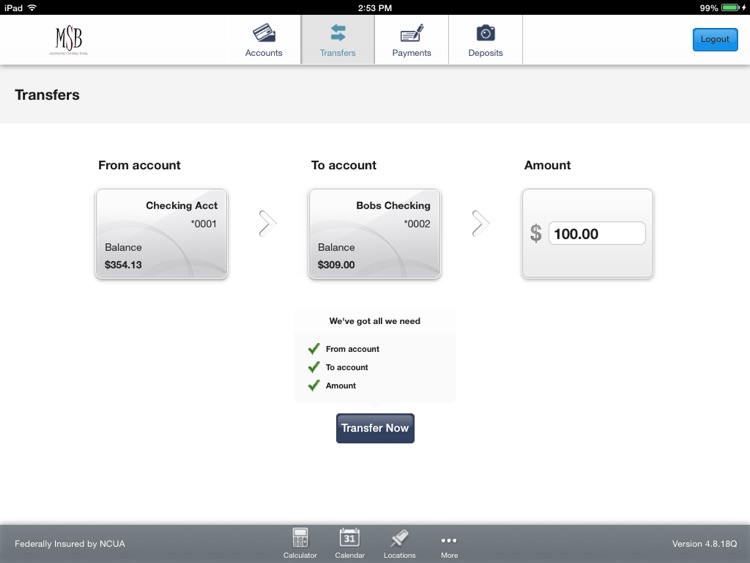Screen dimensions: 750x563
Task: Open the Payments tab
Action: coord(411,40)
